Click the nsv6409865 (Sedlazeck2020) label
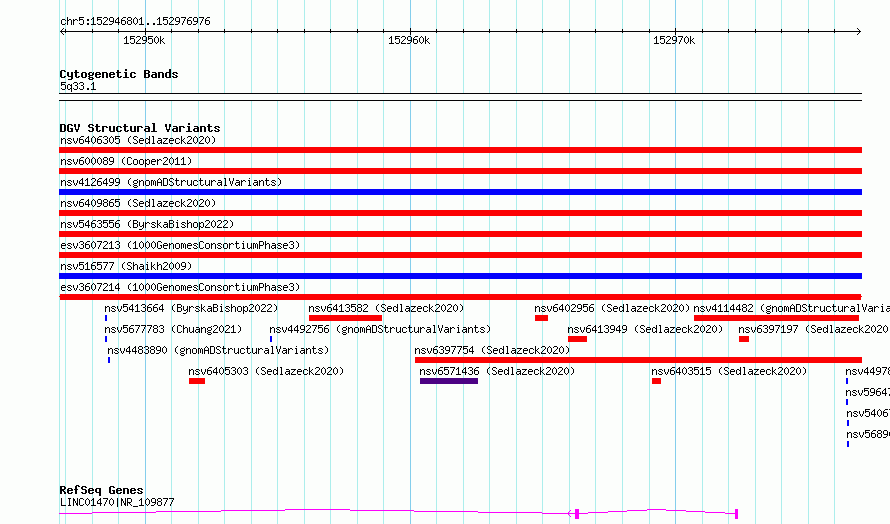This screenshot has width=890, height=524. pyautogui.click(x=138, y=203)
